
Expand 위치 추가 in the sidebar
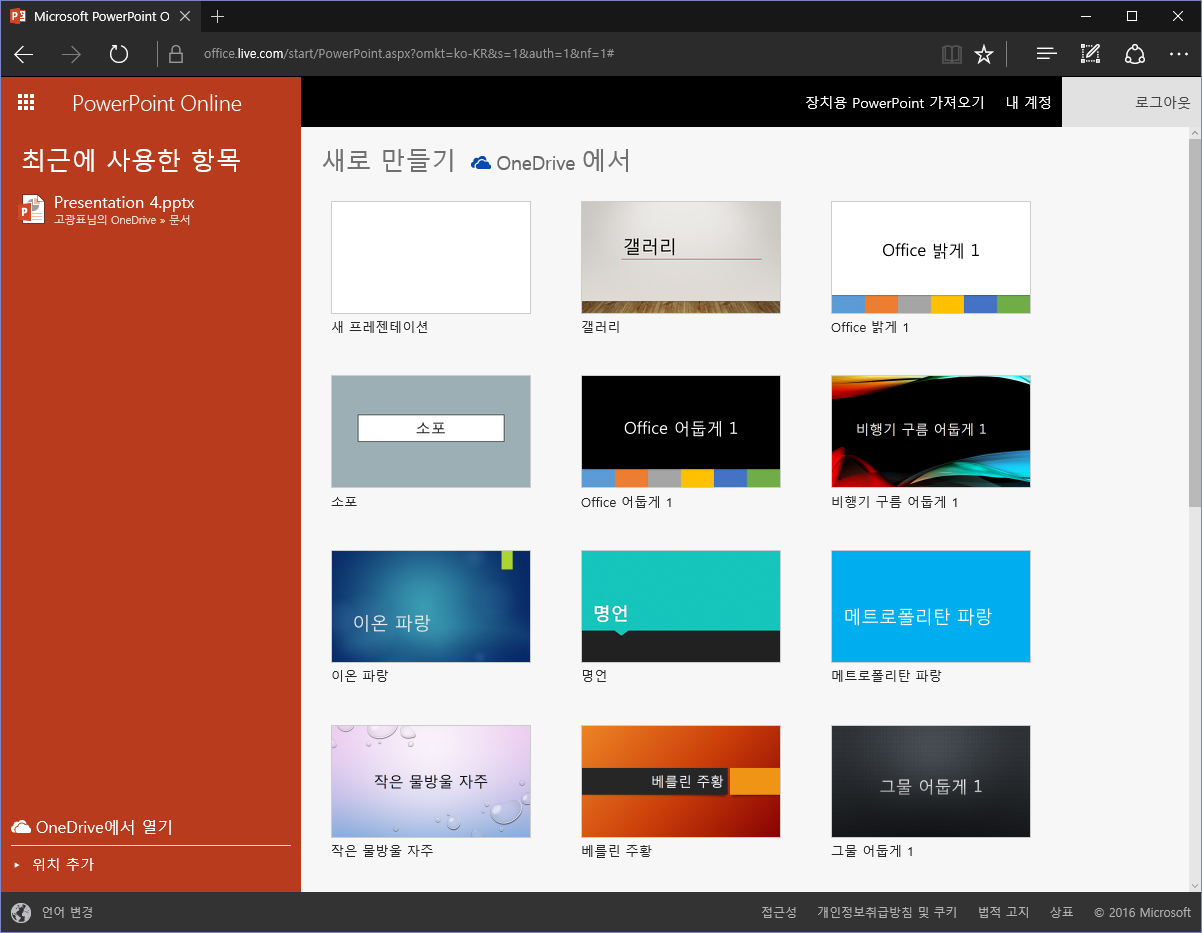click(x=54, y=864)
